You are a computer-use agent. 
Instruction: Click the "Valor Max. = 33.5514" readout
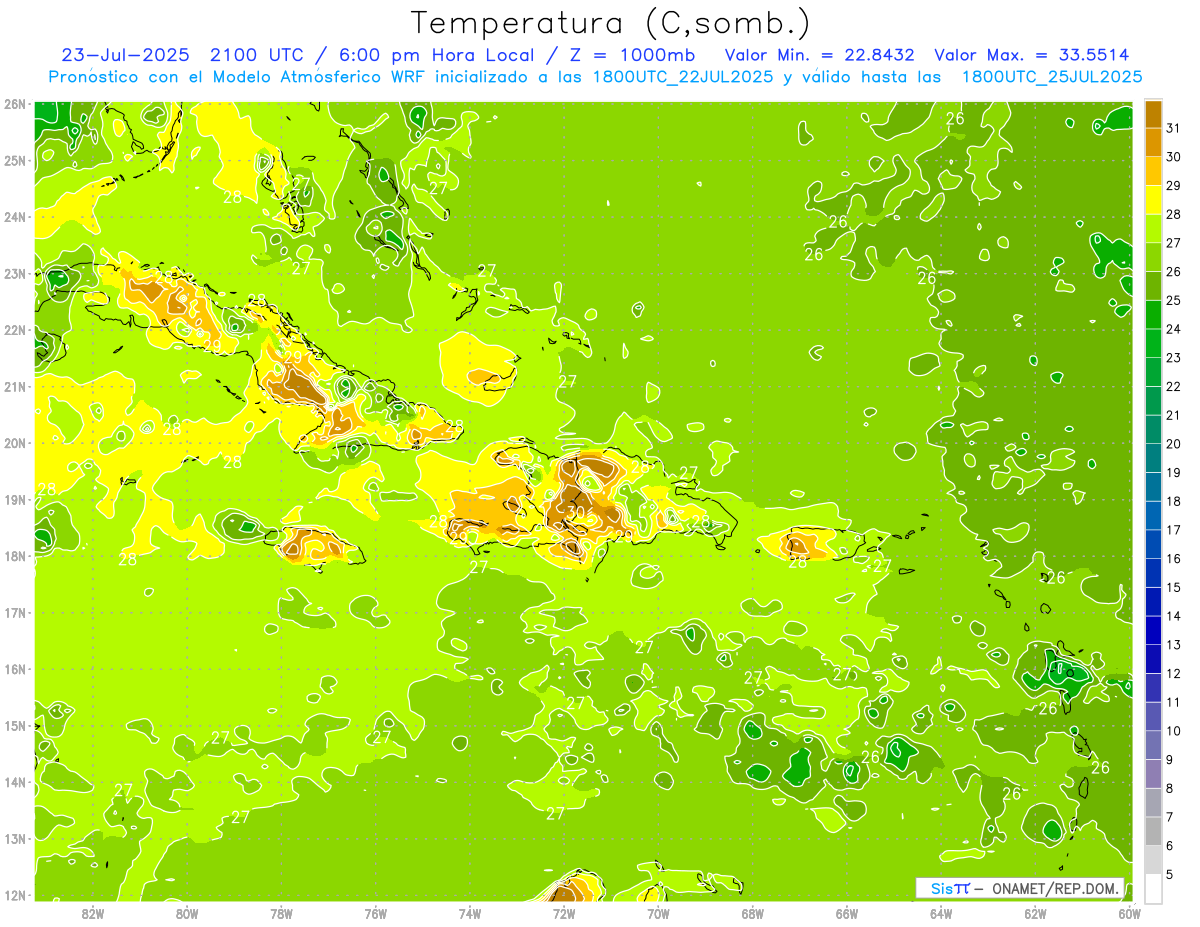[1032, 55]
